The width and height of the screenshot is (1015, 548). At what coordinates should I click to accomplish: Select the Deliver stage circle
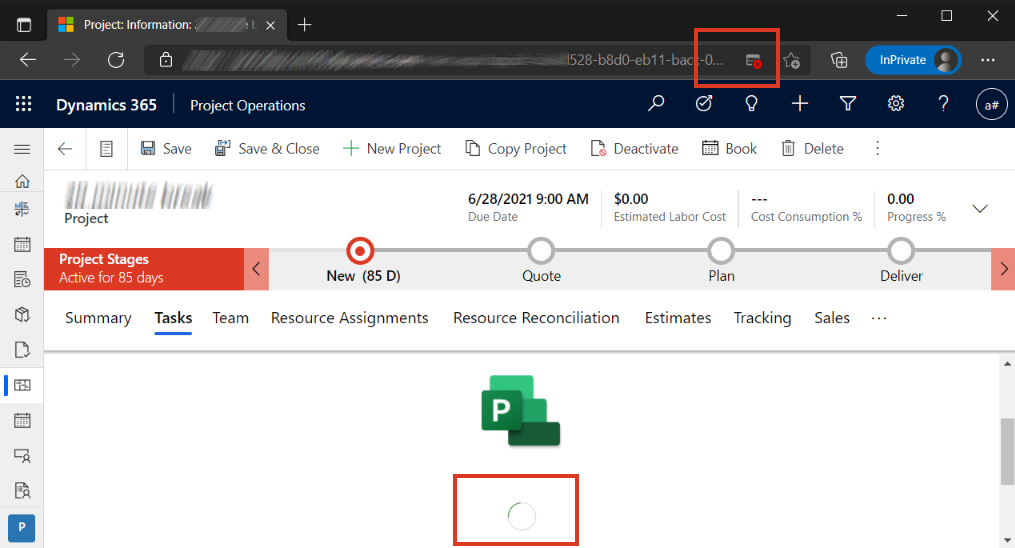(900, 251)
